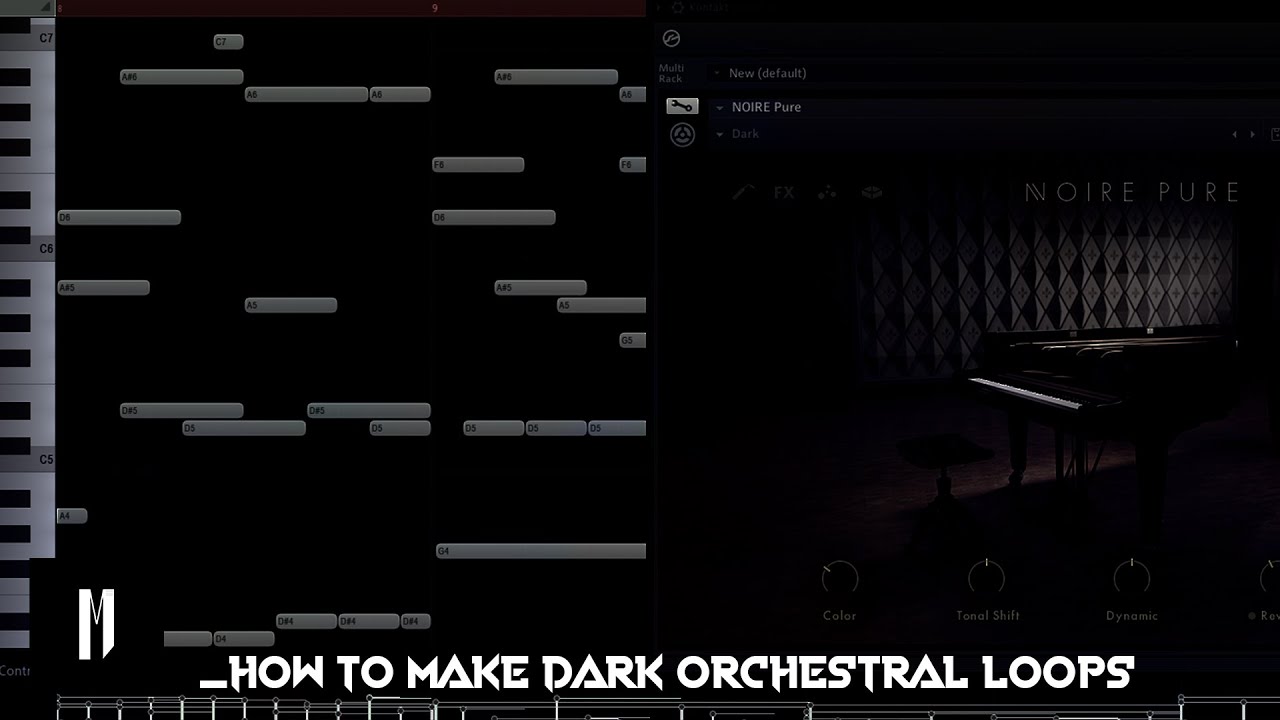Select the pencil edit page icon in NOIRE
This screenshot has height=720, width=1280.
pyautogui.click(x=742, y=192)
